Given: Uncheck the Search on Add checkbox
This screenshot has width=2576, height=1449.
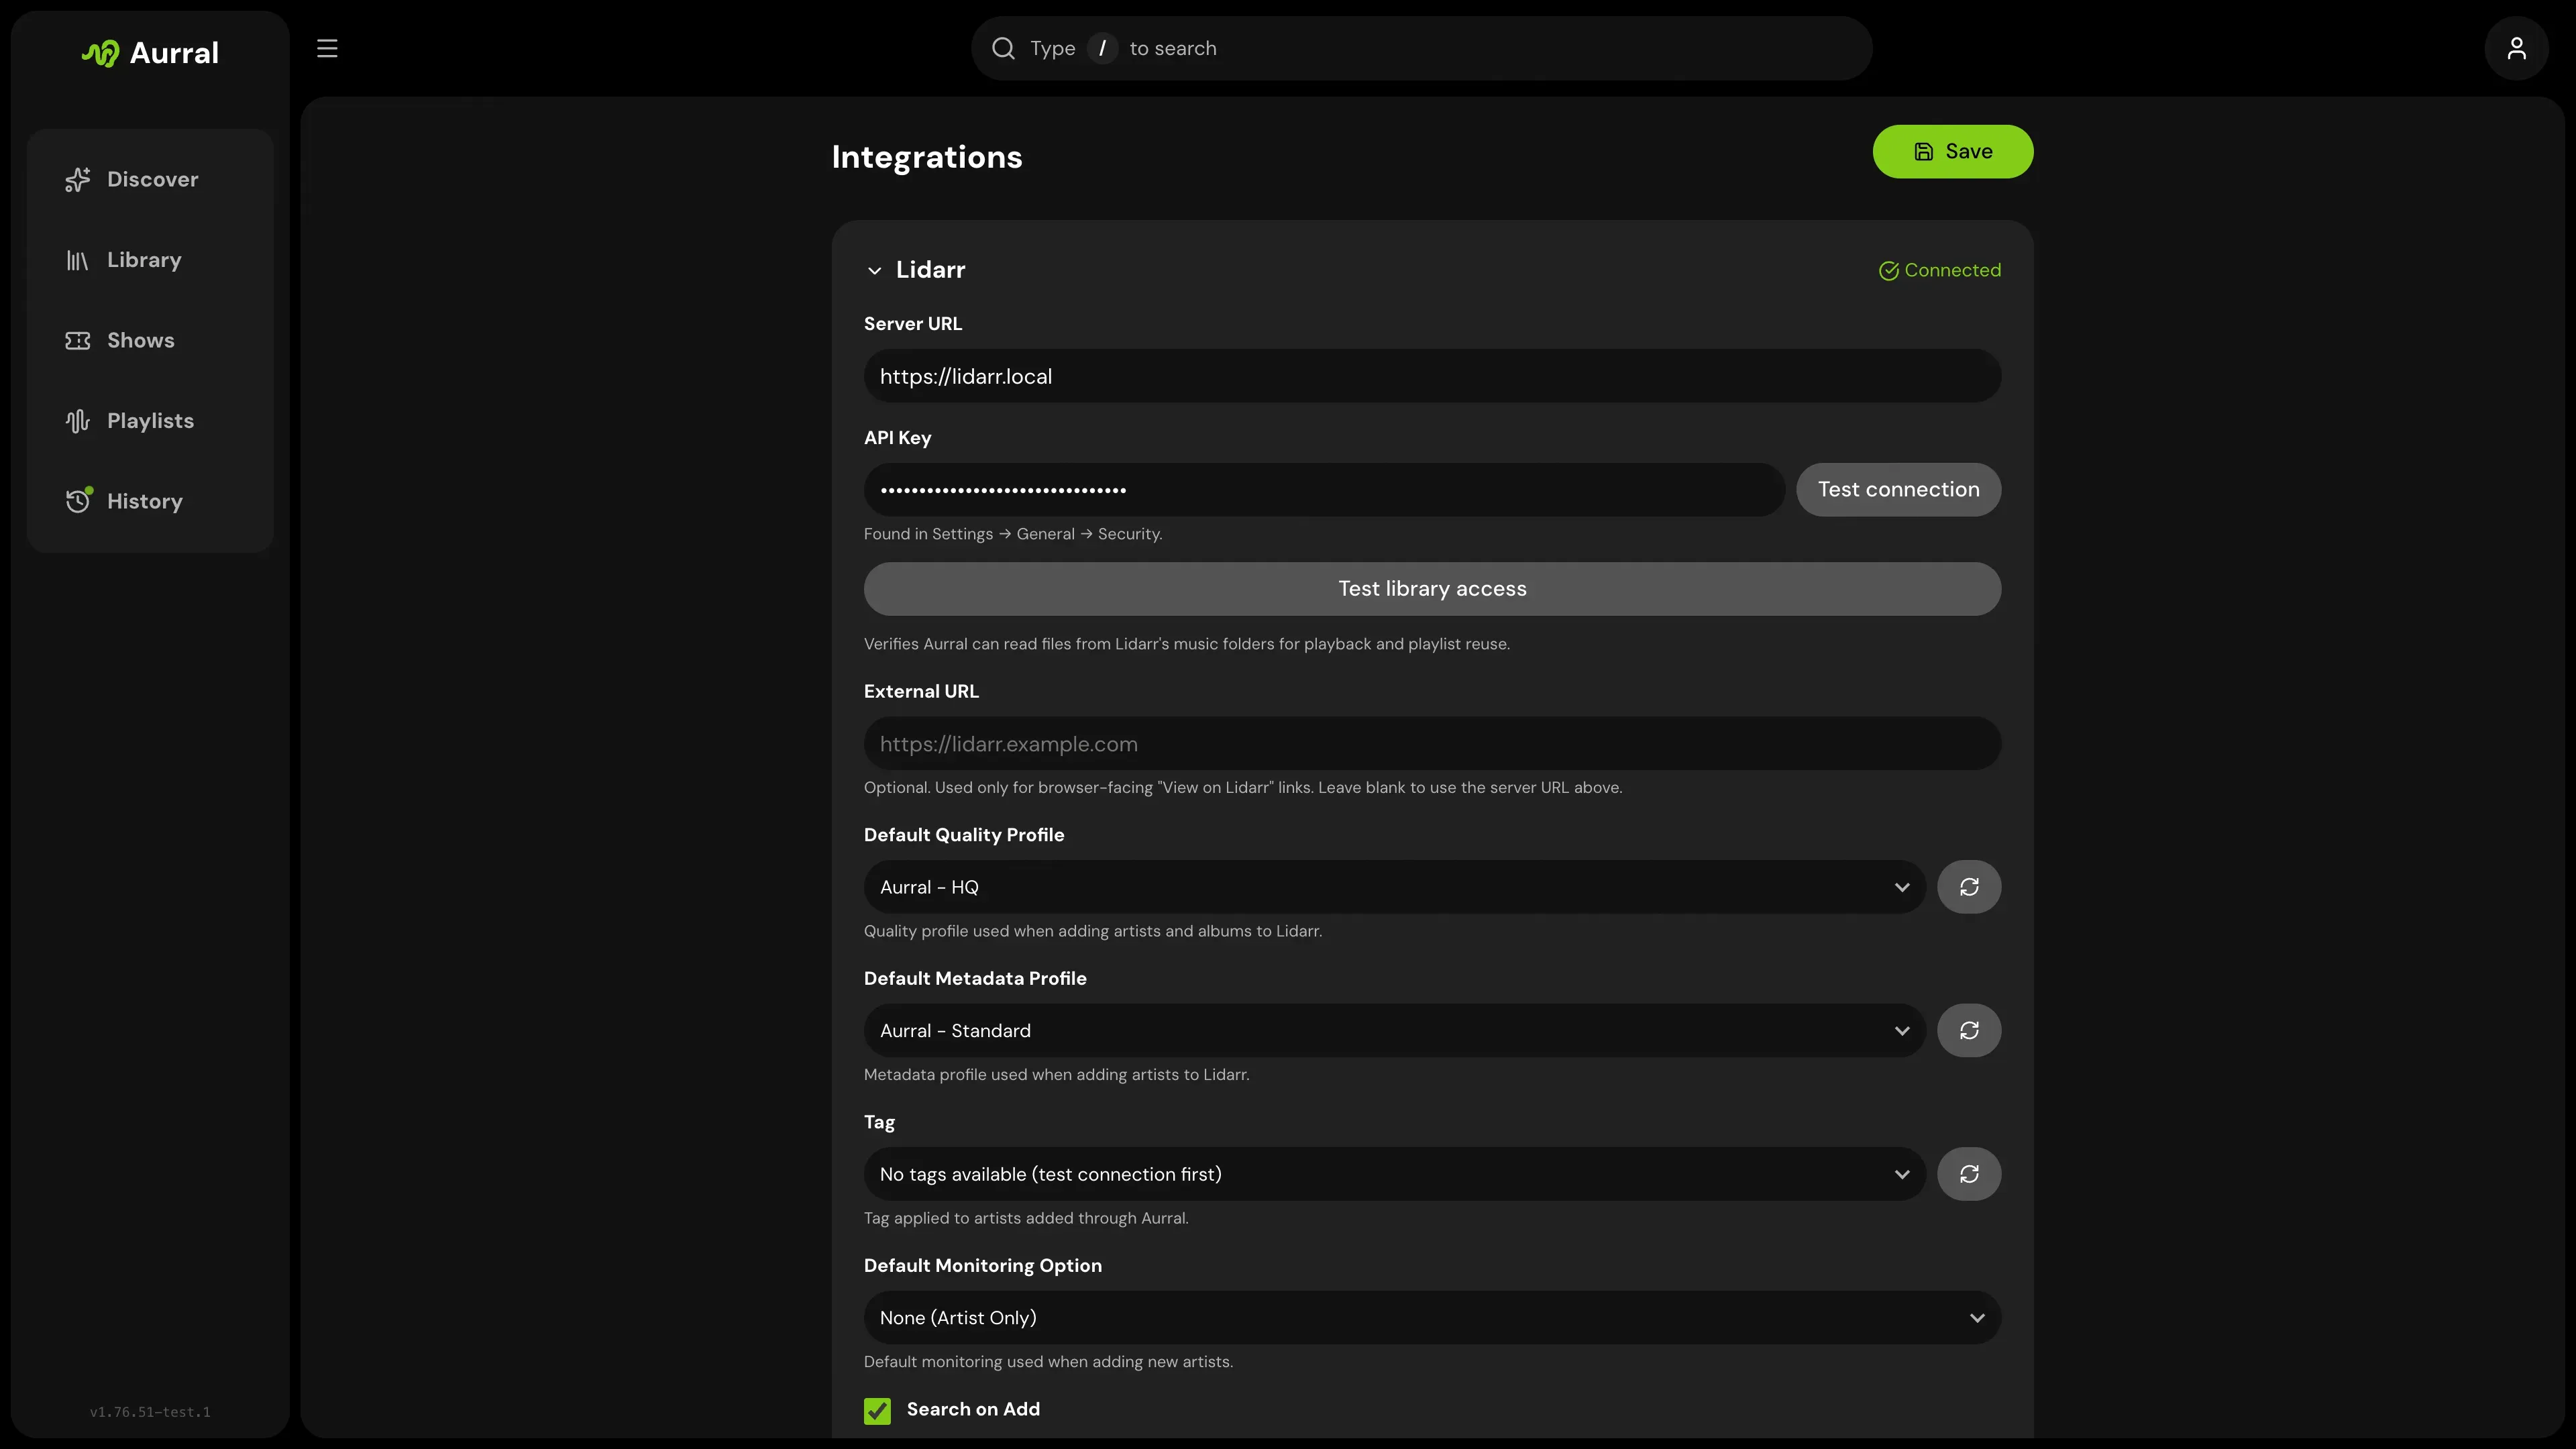Looking at the screenshot, I should click(877, 1410).
